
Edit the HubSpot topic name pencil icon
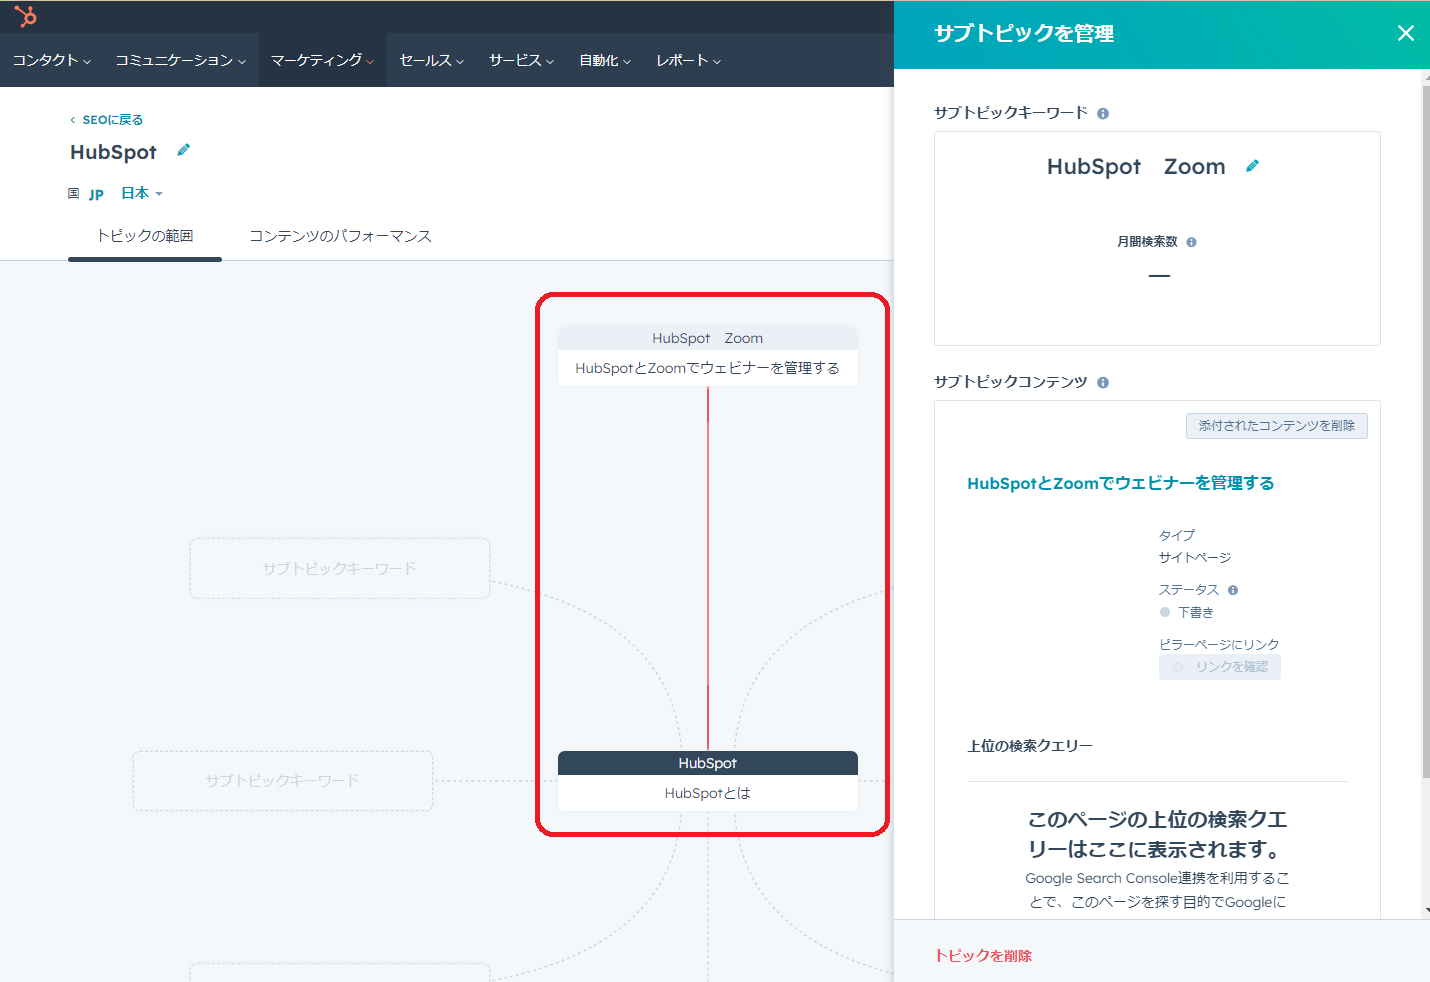[183, 150]
